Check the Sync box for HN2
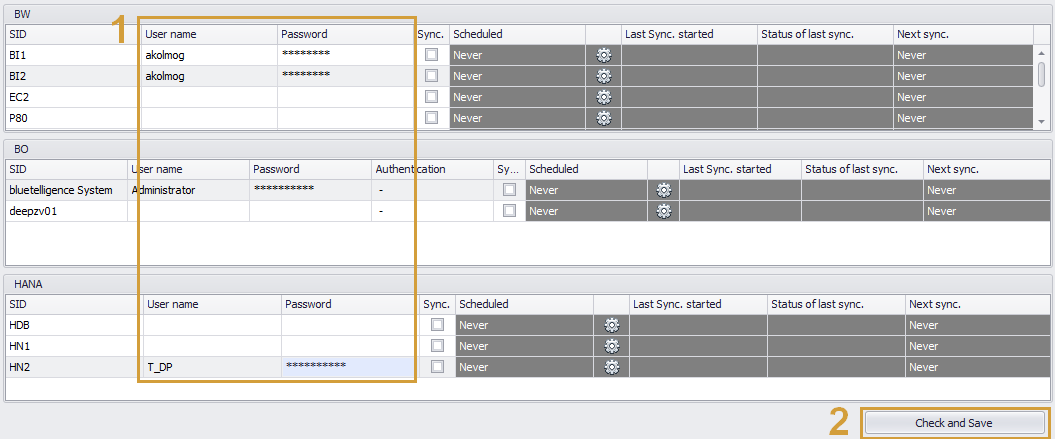1055x439 pixels. (437, 367)
